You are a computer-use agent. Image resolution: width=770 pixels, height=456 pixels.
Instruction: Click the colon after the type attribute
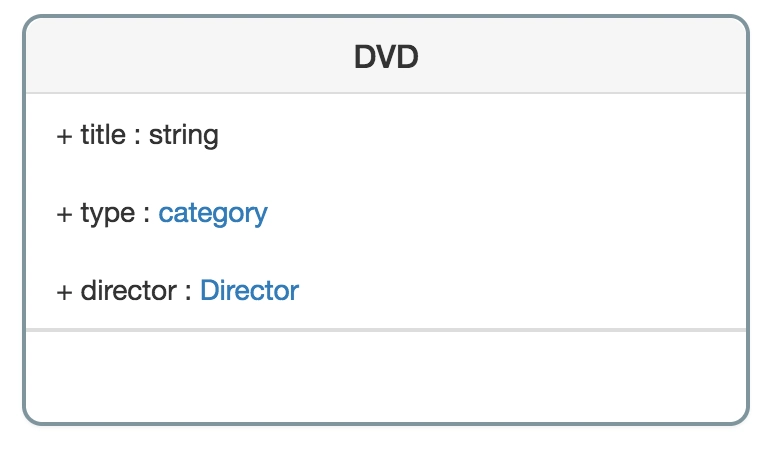point(146,215)
